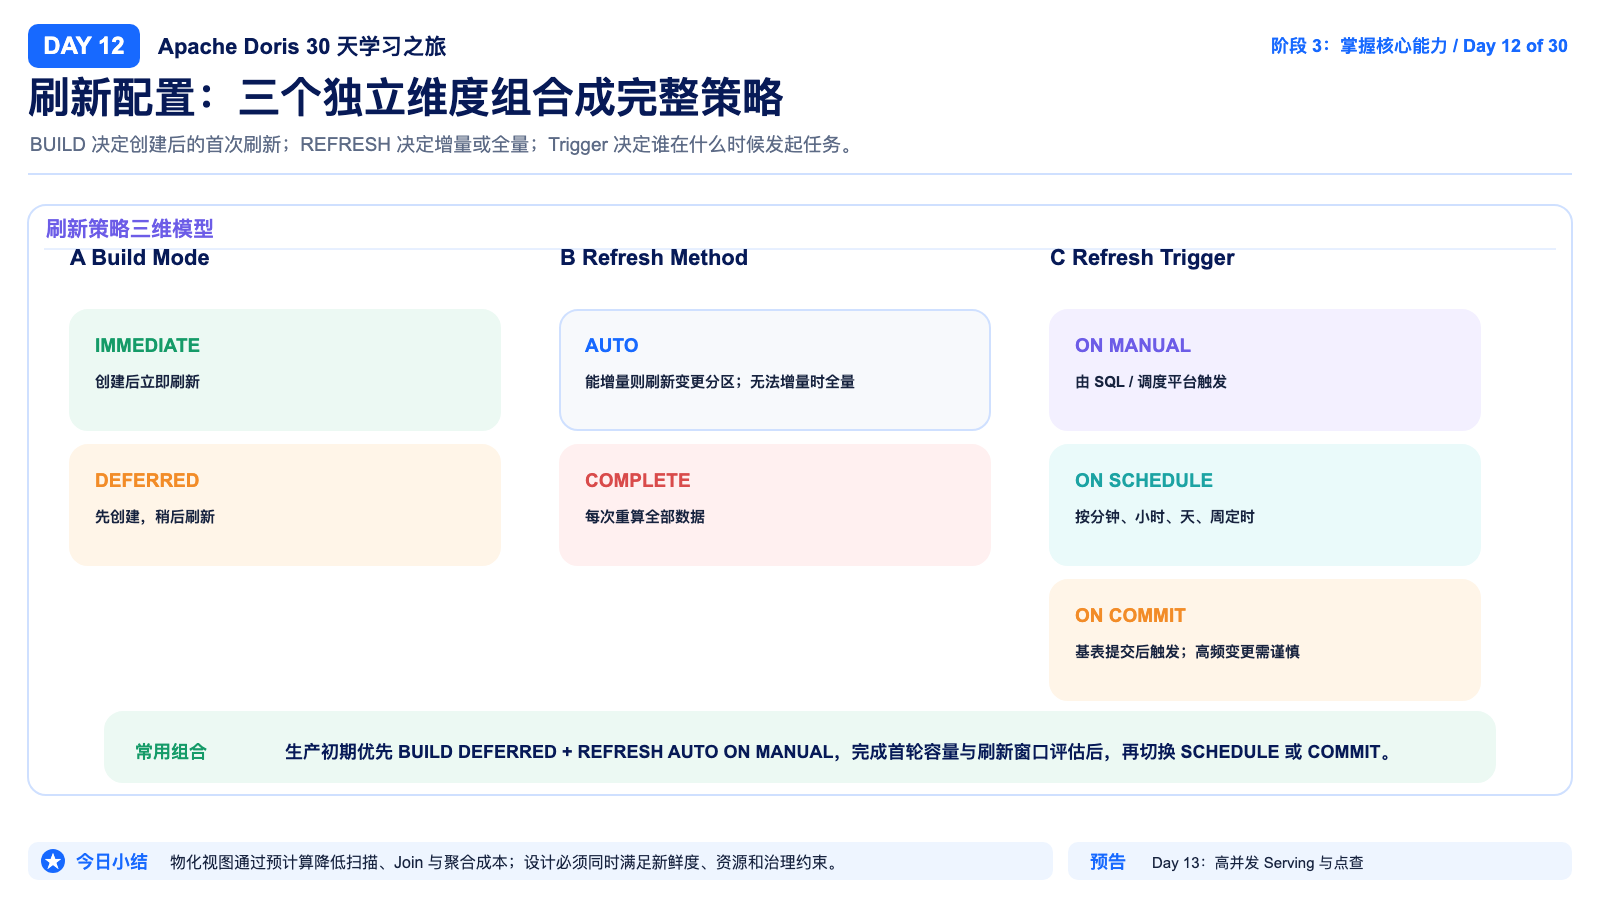This screenshot has height=900, width=1600.
Task: Click the 'A Build Mode' column heading
Action: click(x=140, y=258)
